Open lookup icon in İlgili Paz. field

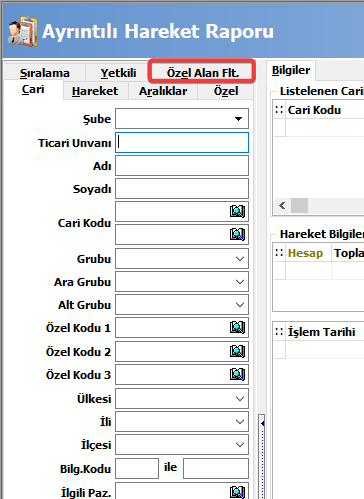point(237,492)
